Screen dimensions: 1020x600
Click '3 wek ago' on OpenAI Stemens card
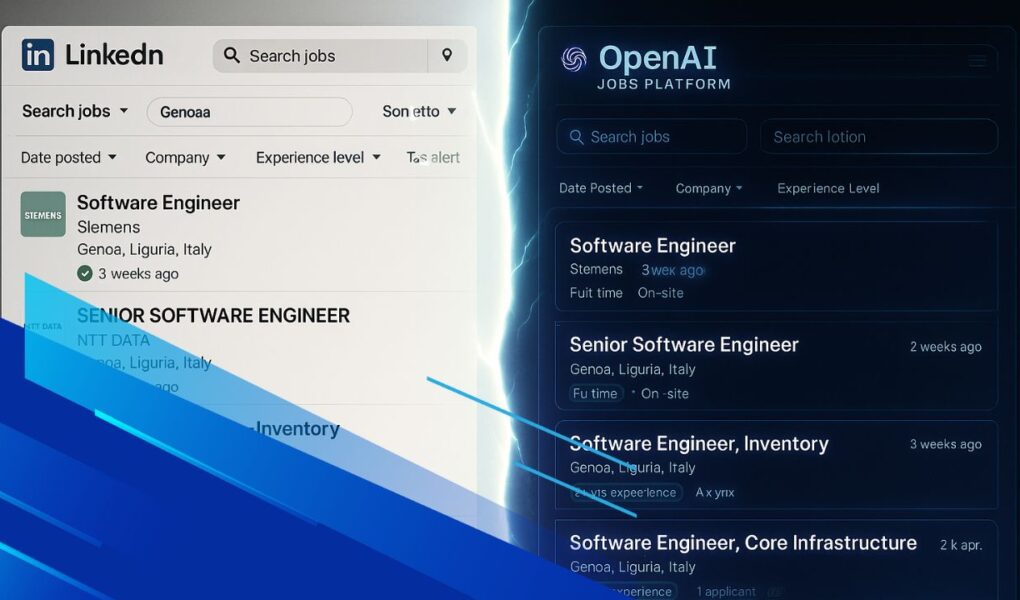click(x=673, y=270)
